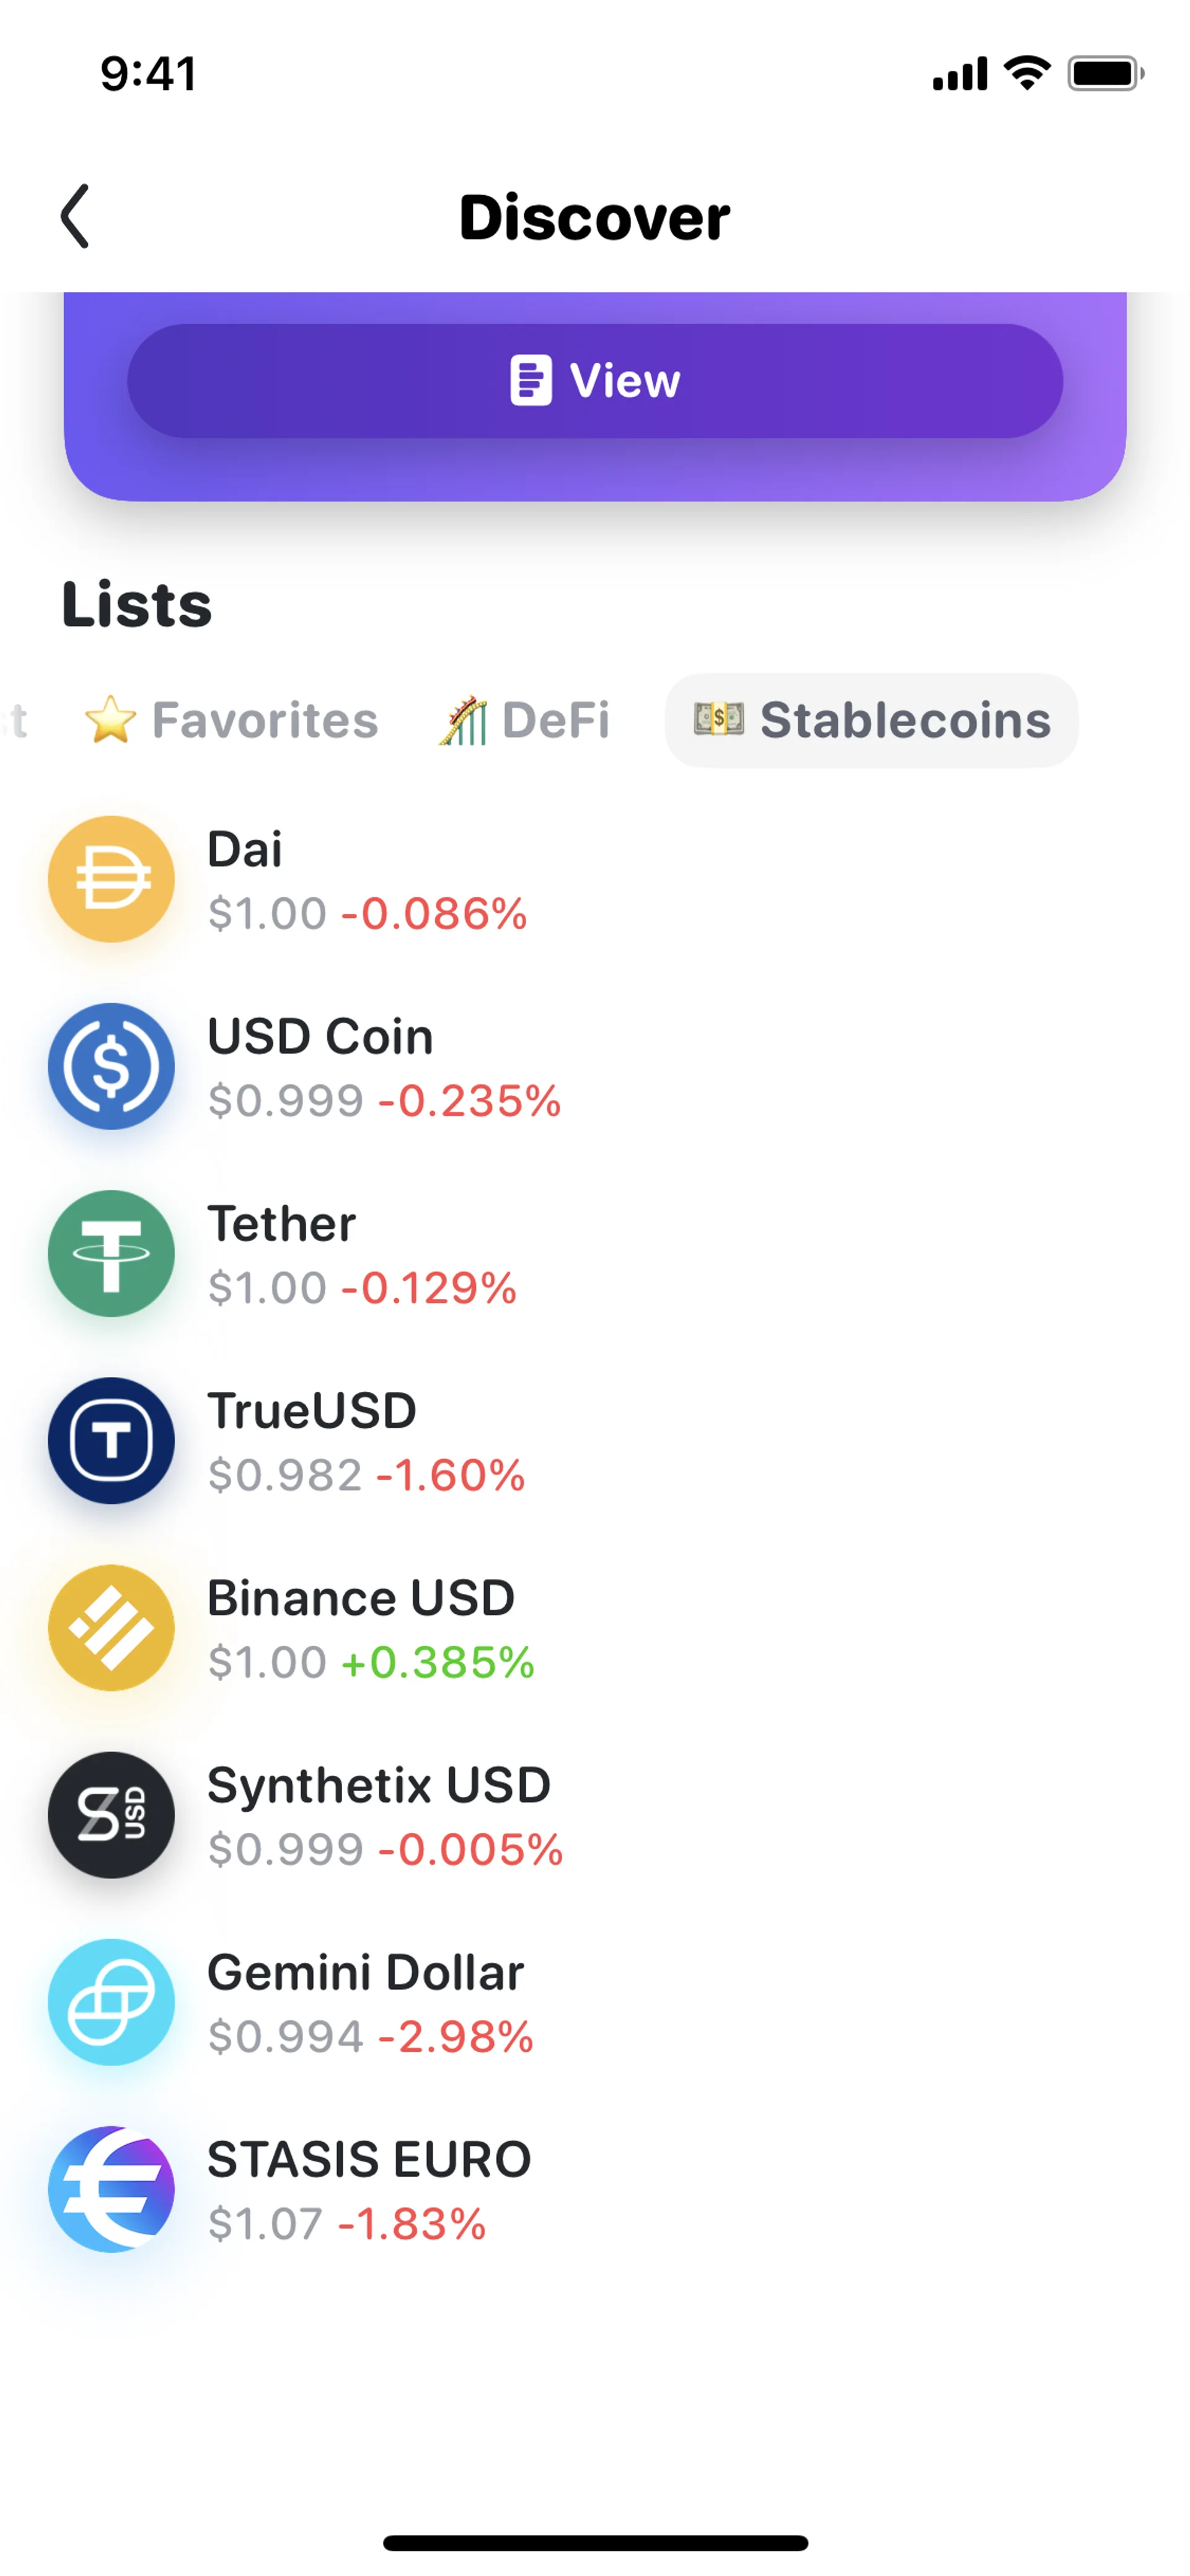The height and width of the screenshot is (2576, 1190).
Task: Tap the USD Coin logo icon
Action: tap(111, 1066)
